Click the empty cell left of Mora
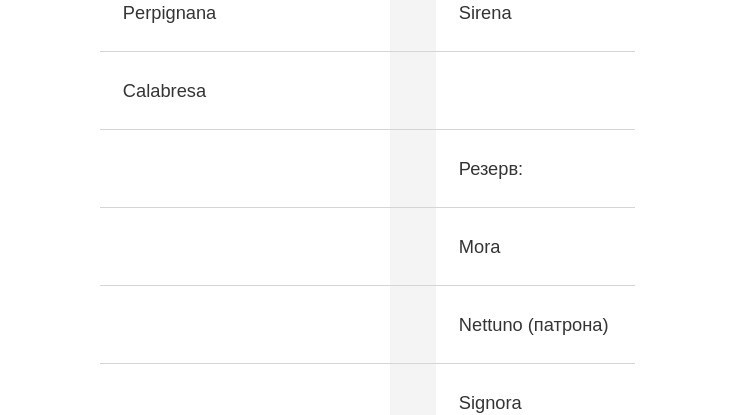 245,247
